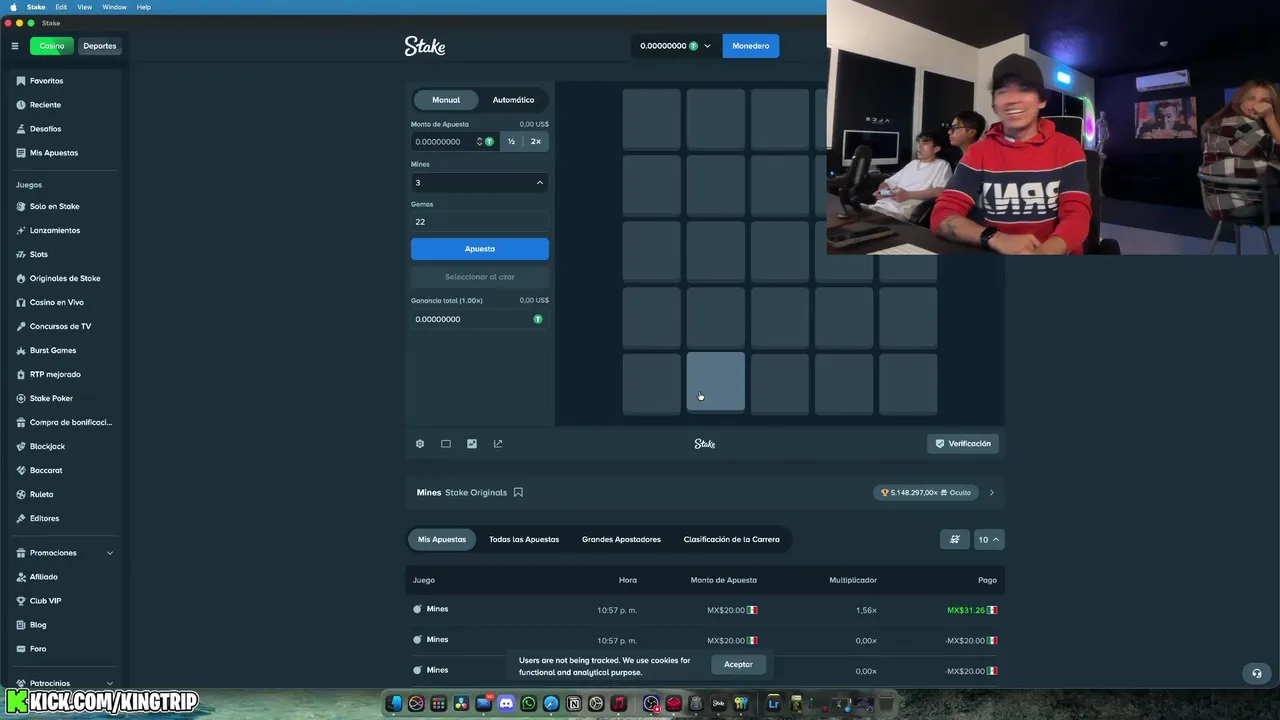1280x720 pixels.
Task: Click the Verificación button
Action: [963, 444]
